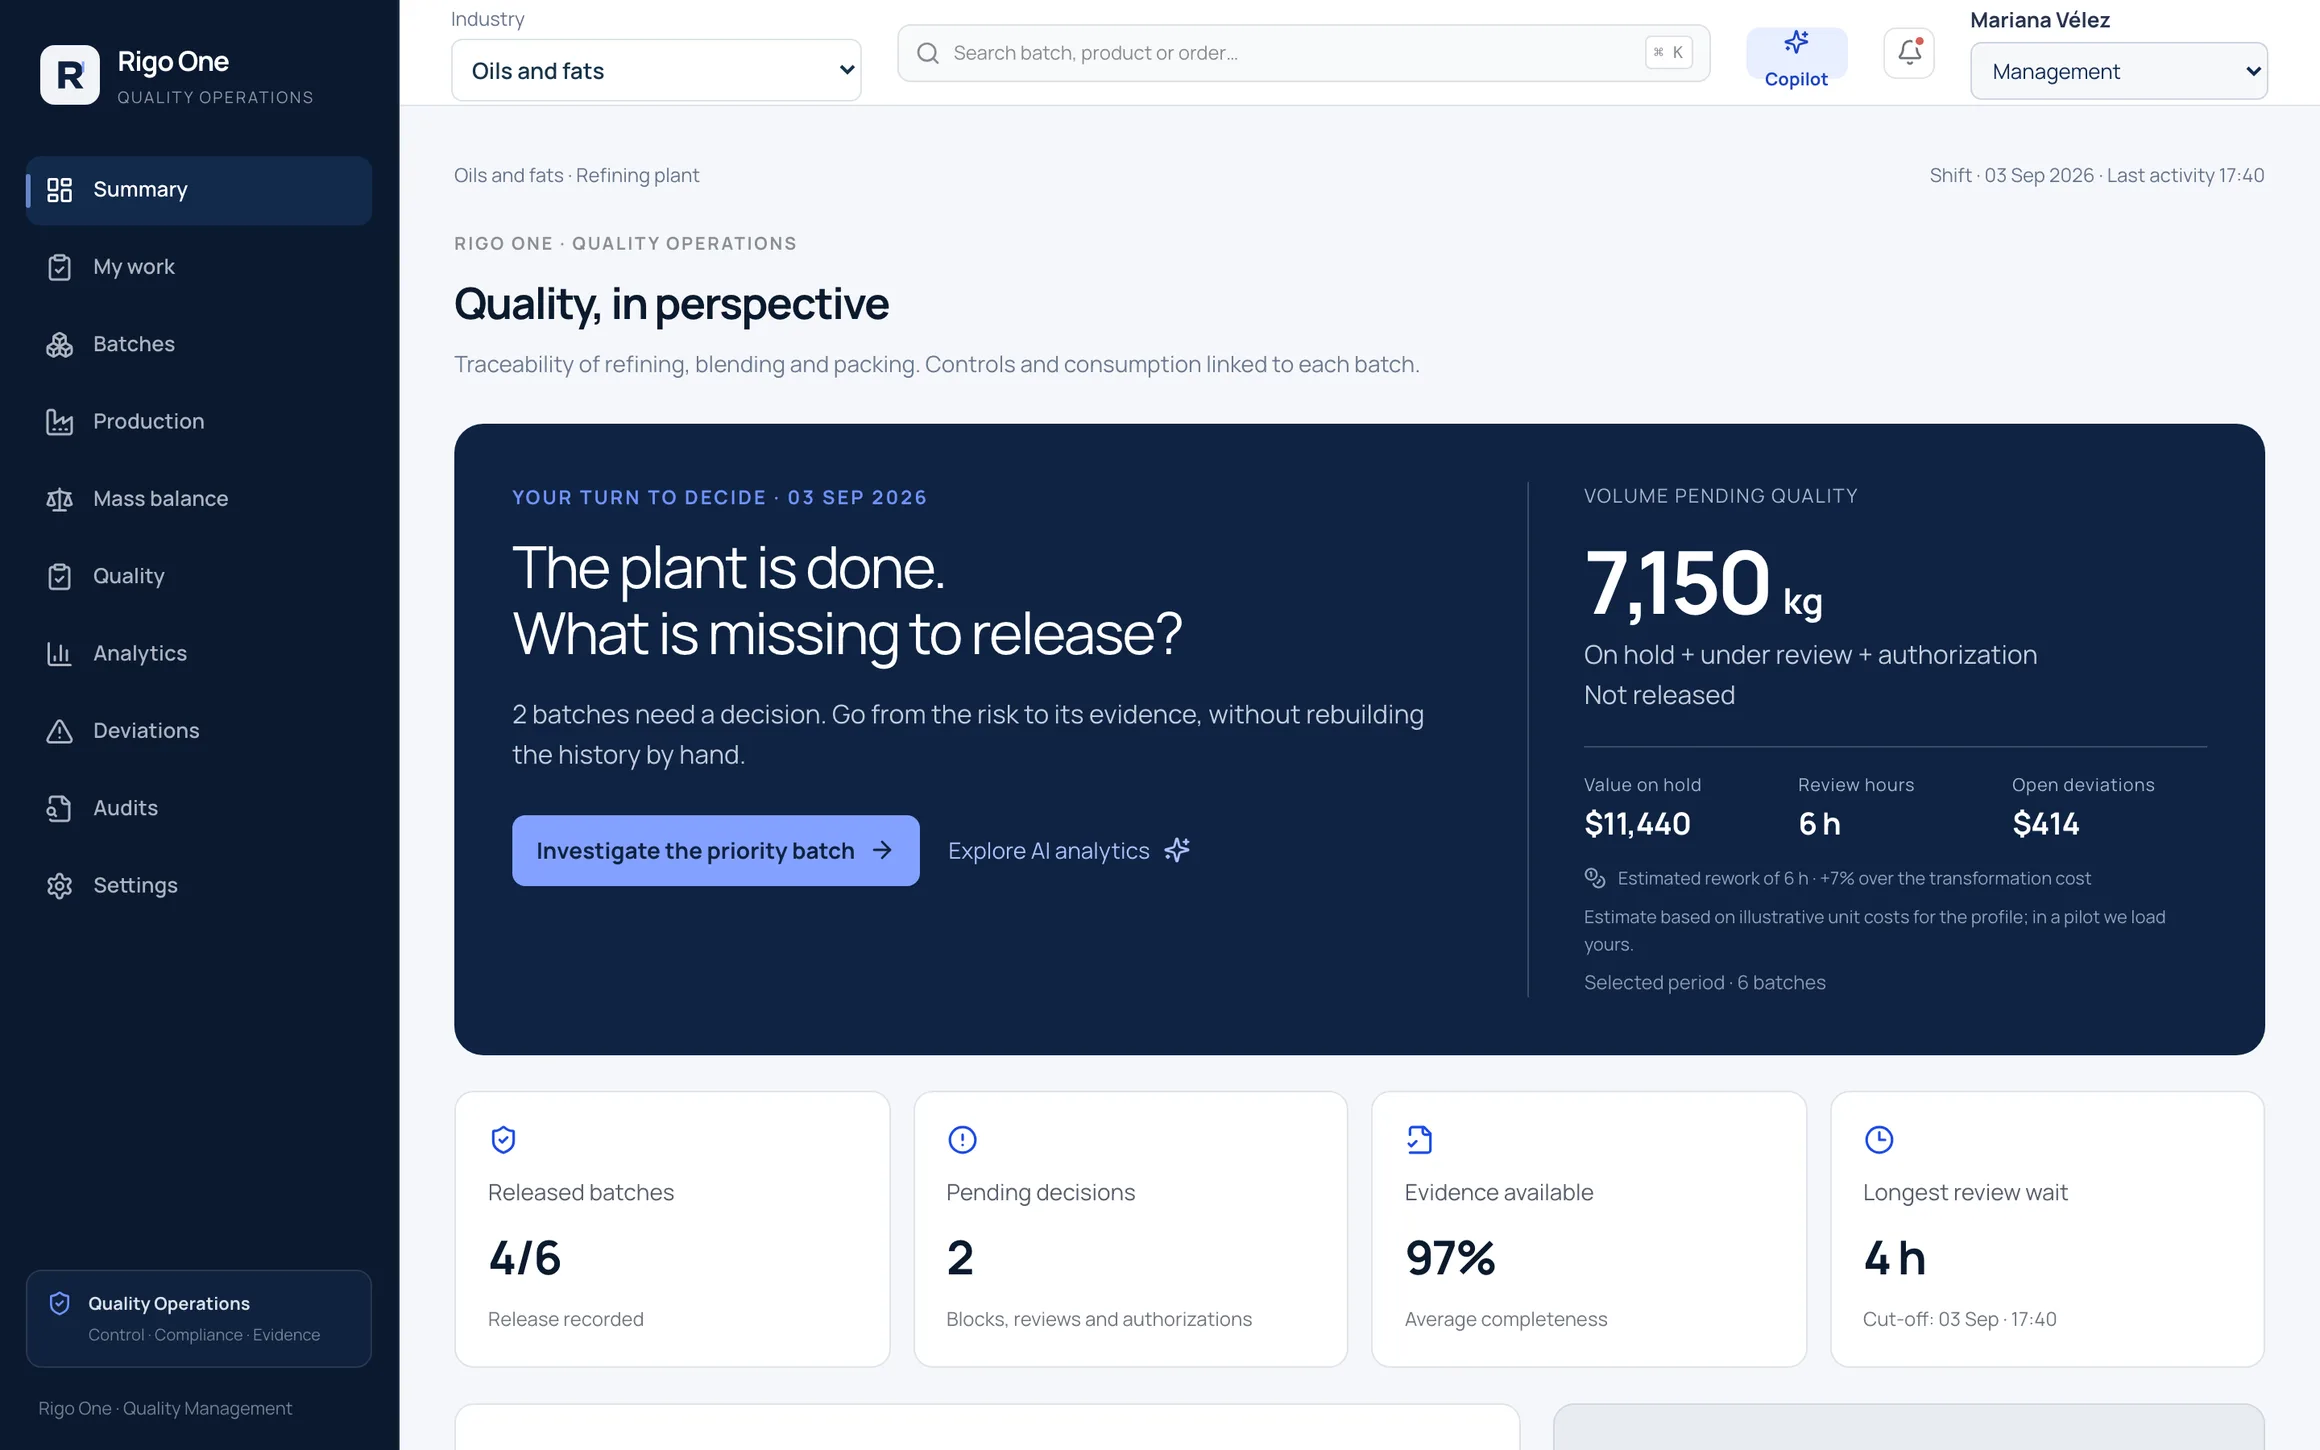This screenshot has height=1450, width=2320.
Task: Click the Rigo One logo icon
Action: tap(69, 75)
